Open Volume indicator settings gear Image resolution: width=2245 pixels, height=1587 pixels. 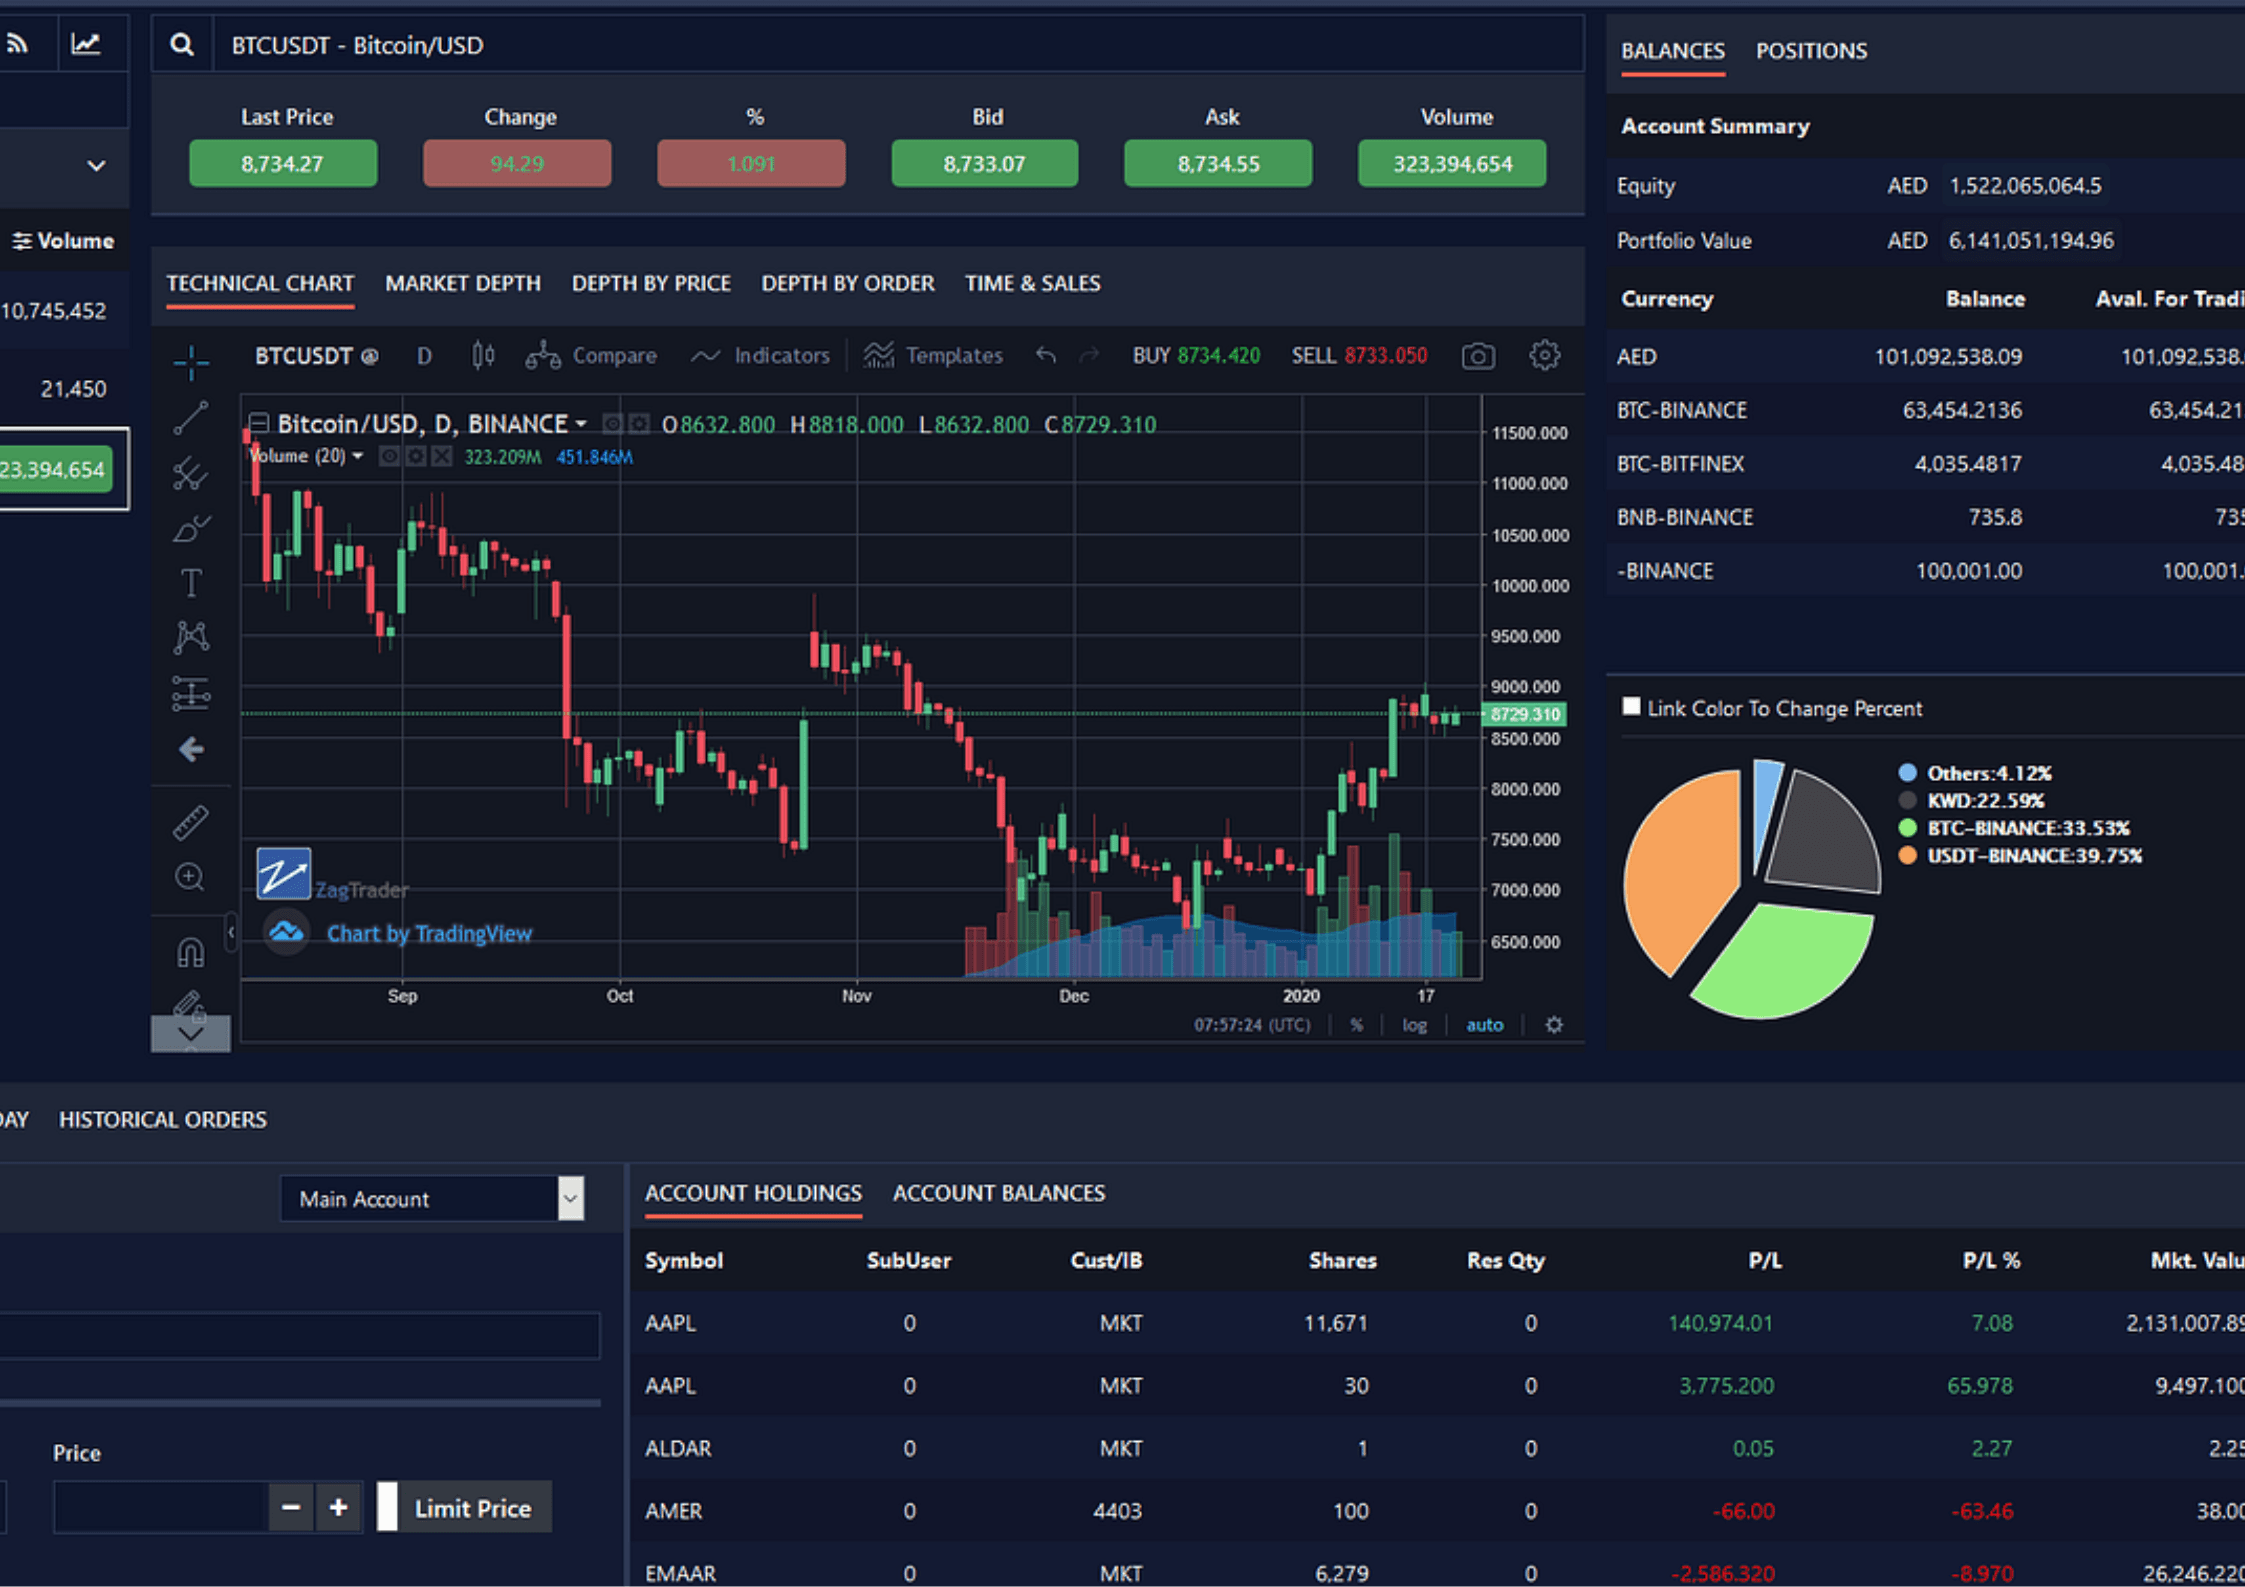(x=415, y=457)
